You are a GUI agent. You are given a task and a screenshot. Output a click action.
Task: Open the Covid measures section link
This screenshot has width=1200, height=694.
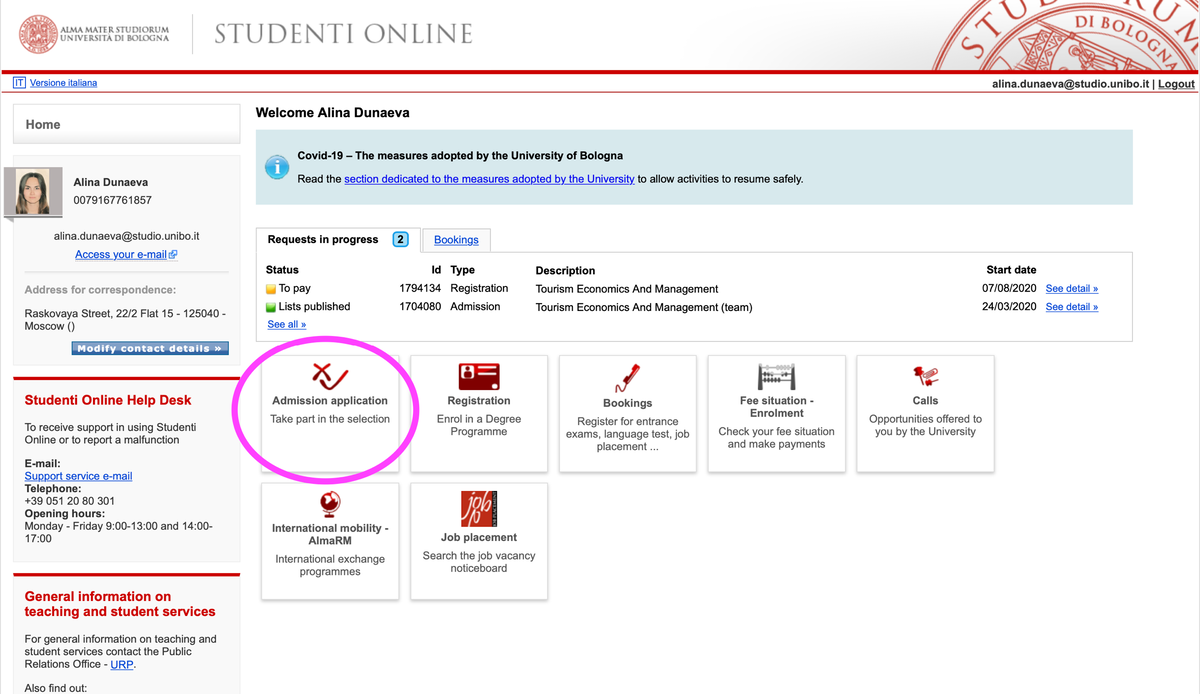click(489, 179)
